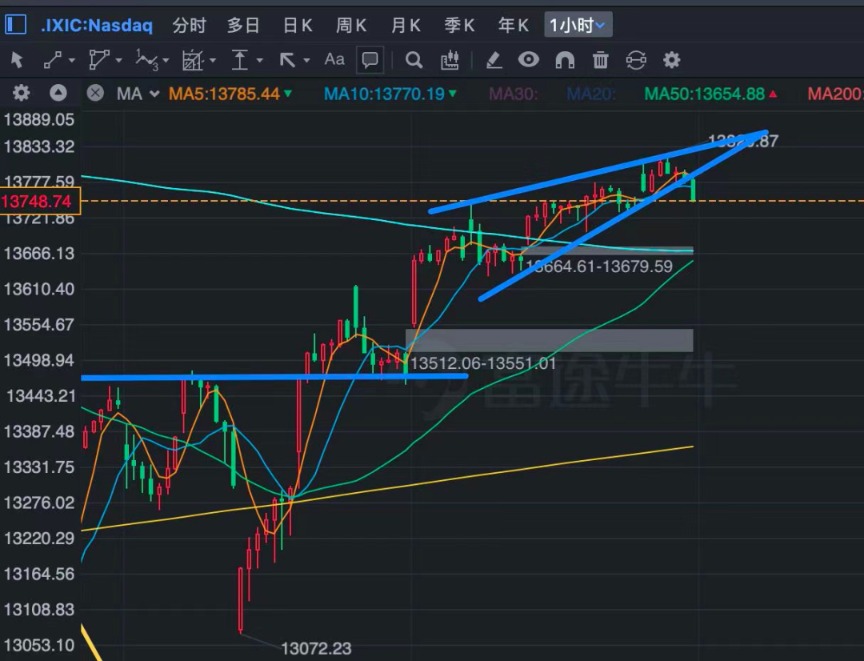The height and width of the screenshot is (661, 864).
Task: Select the cursor pointer tool
Action: (x=17, y=60)
